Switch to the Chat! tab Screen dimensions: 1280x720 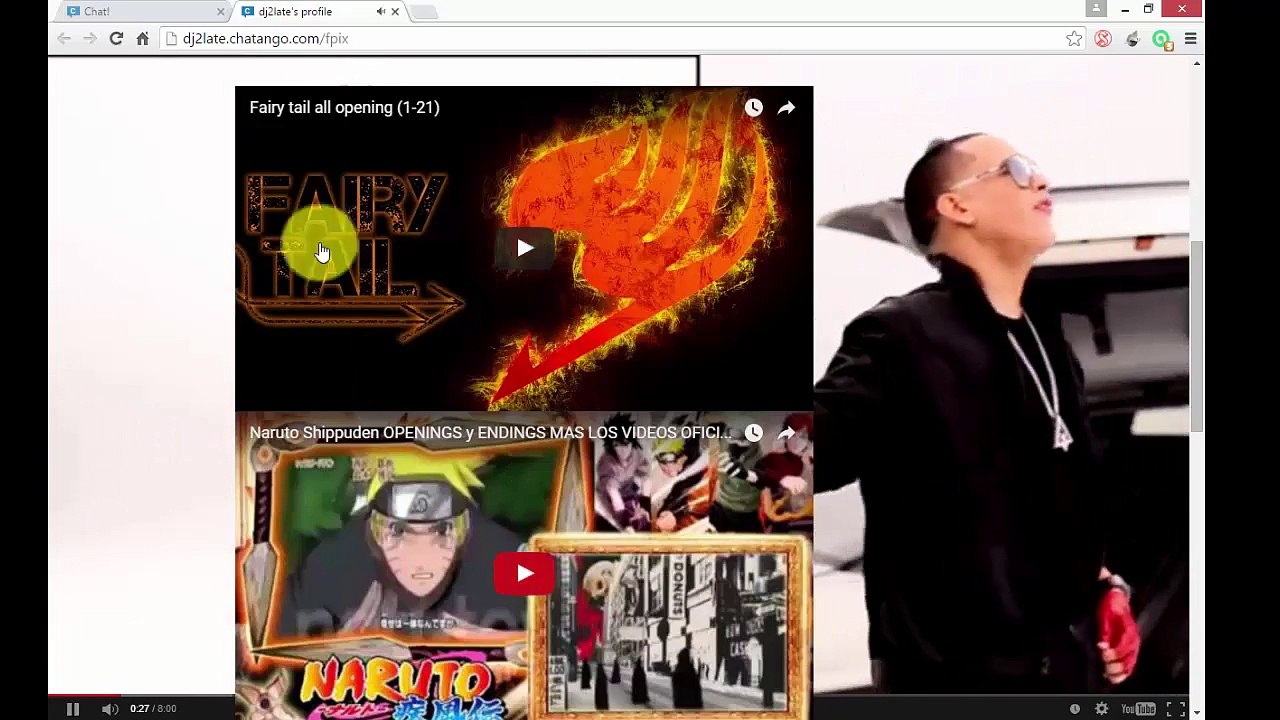(x=143, y=11)
